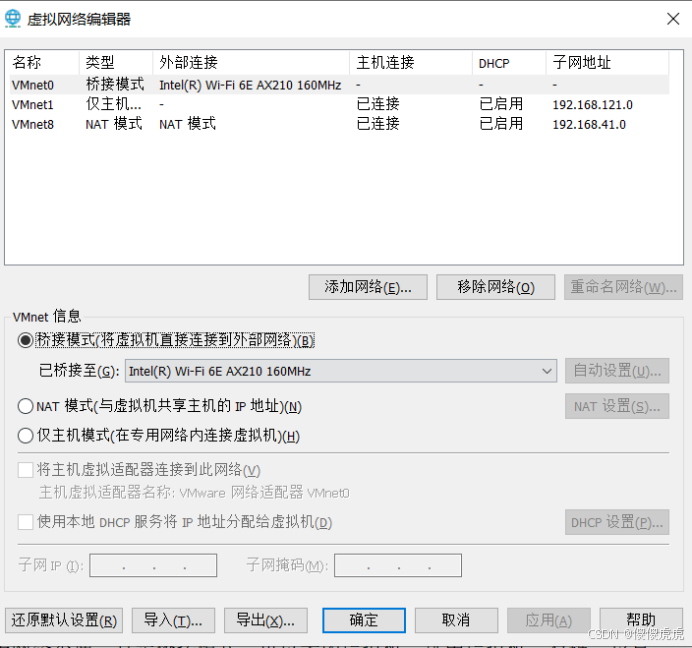The image size is (692, 648).
Task: Click NAT 模式 type cell of VMnet8
Action: tap(114, 124)
